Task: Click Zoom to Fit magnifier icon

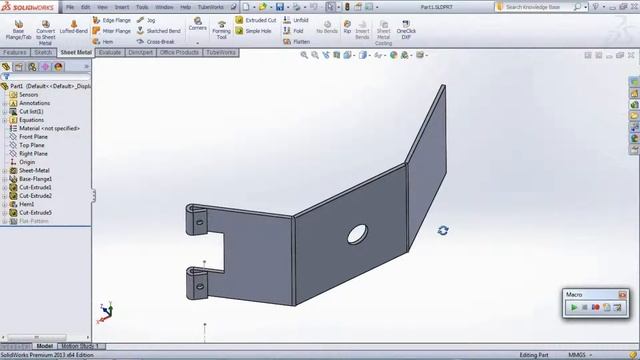Action: [304, 55]
